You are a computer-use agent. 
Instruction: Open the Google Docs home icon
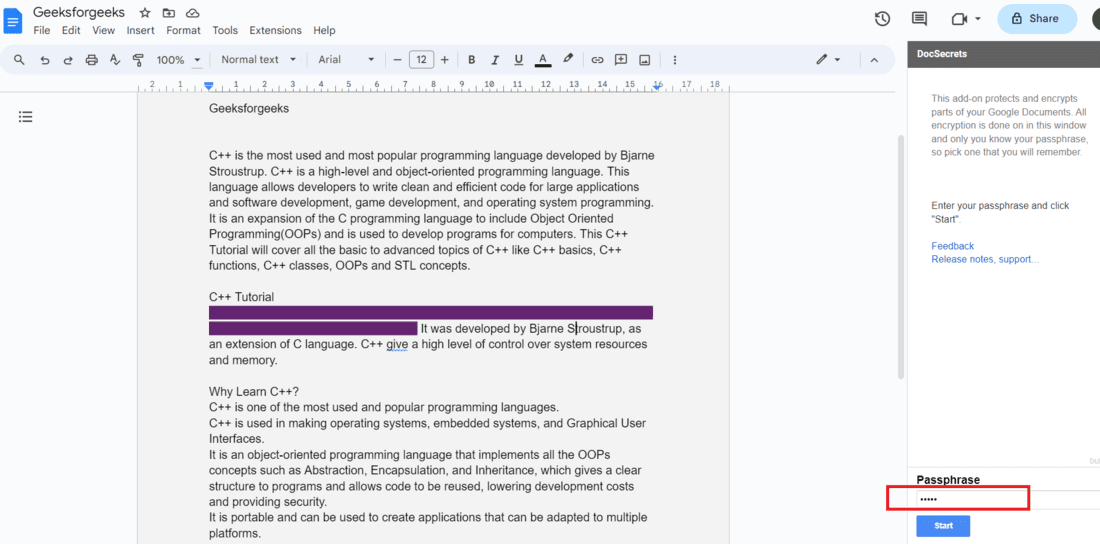pos(13,21)
